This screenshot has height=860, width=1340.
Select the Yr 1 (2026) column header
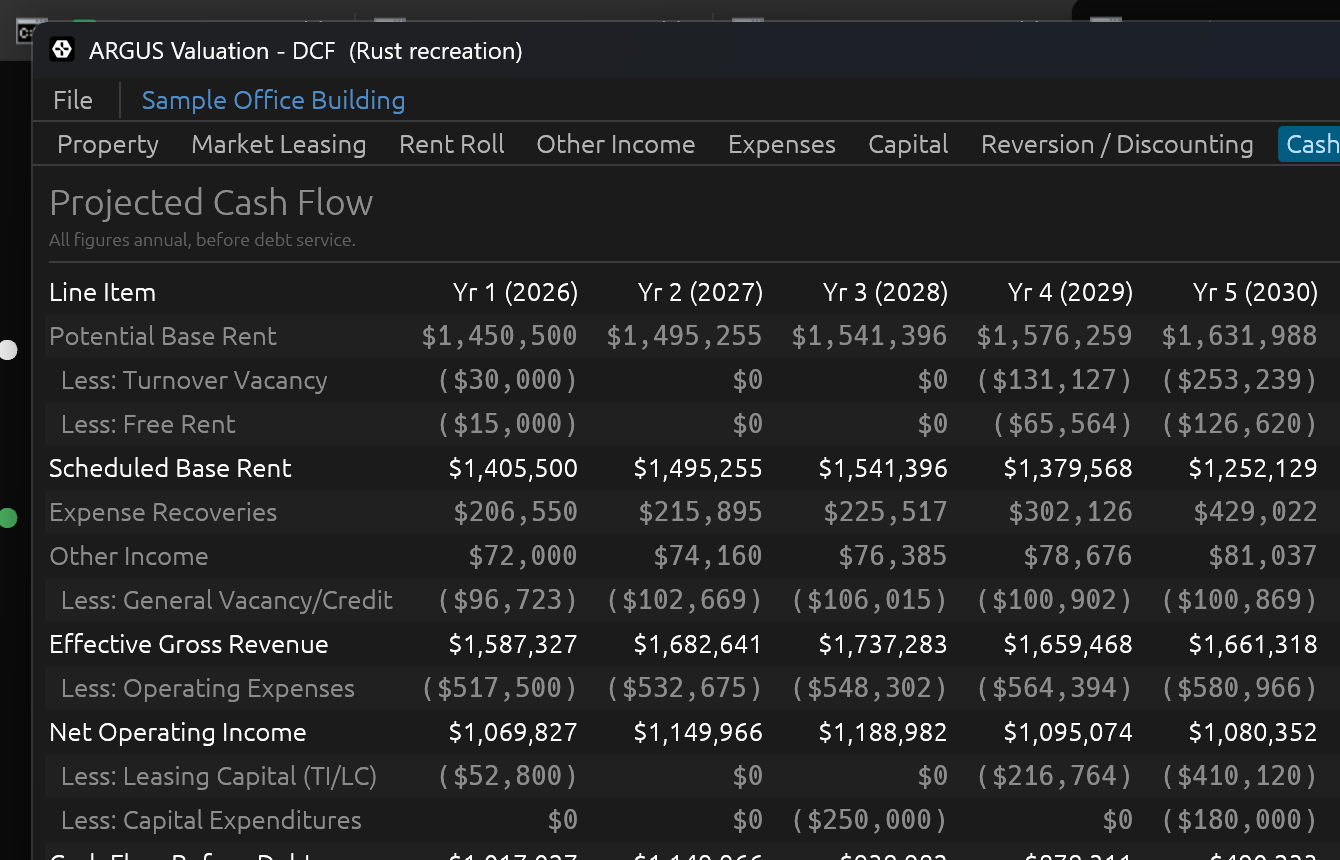tap(515, 292)
